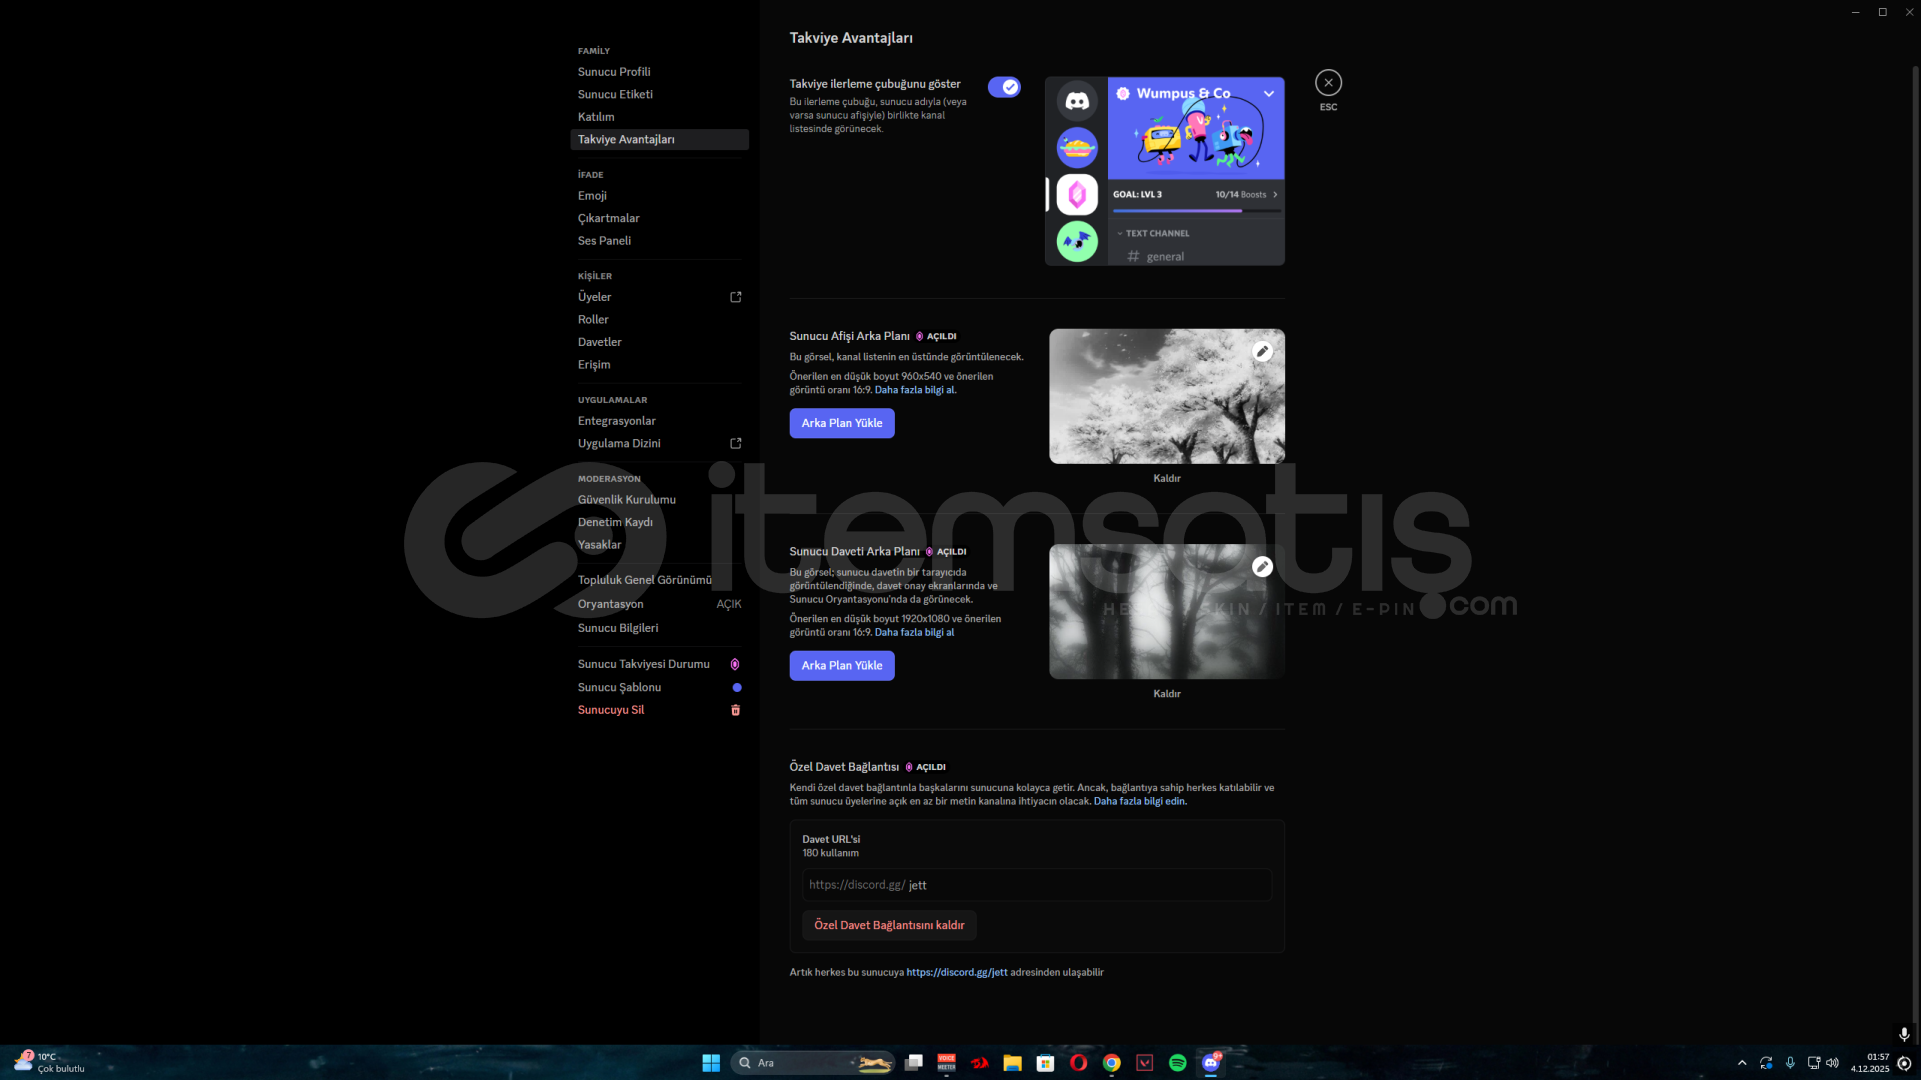The image size is (1921, 1080).
Task: Click Discord logo in preview server list
Action: (x=1077, y=101)
